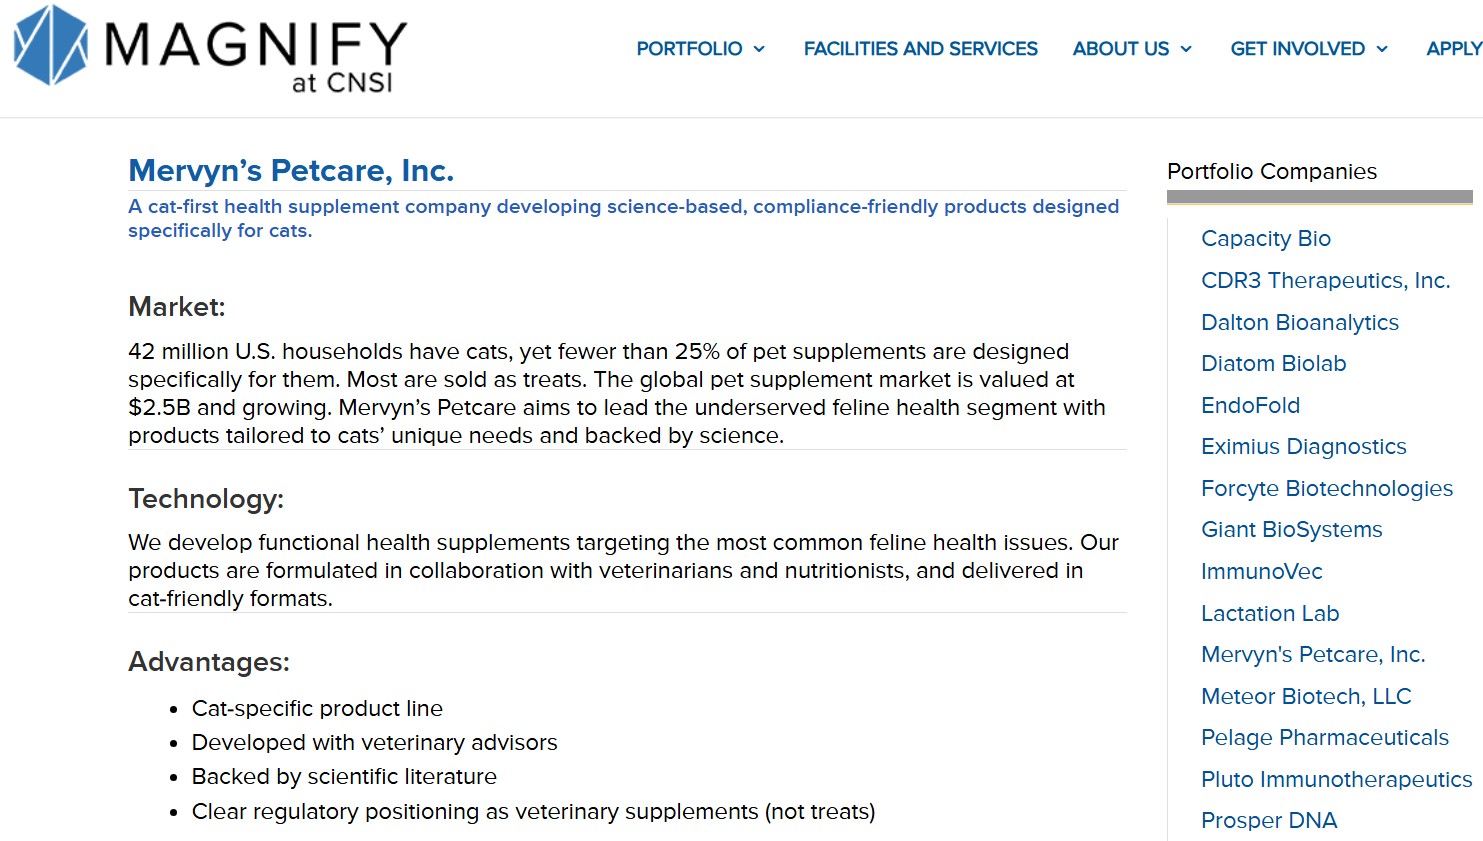This screenshot has width=1483, height=841.
Task: Go to CDR3 Therapeutics, Inc. page
Action: tap(1325, 281)
